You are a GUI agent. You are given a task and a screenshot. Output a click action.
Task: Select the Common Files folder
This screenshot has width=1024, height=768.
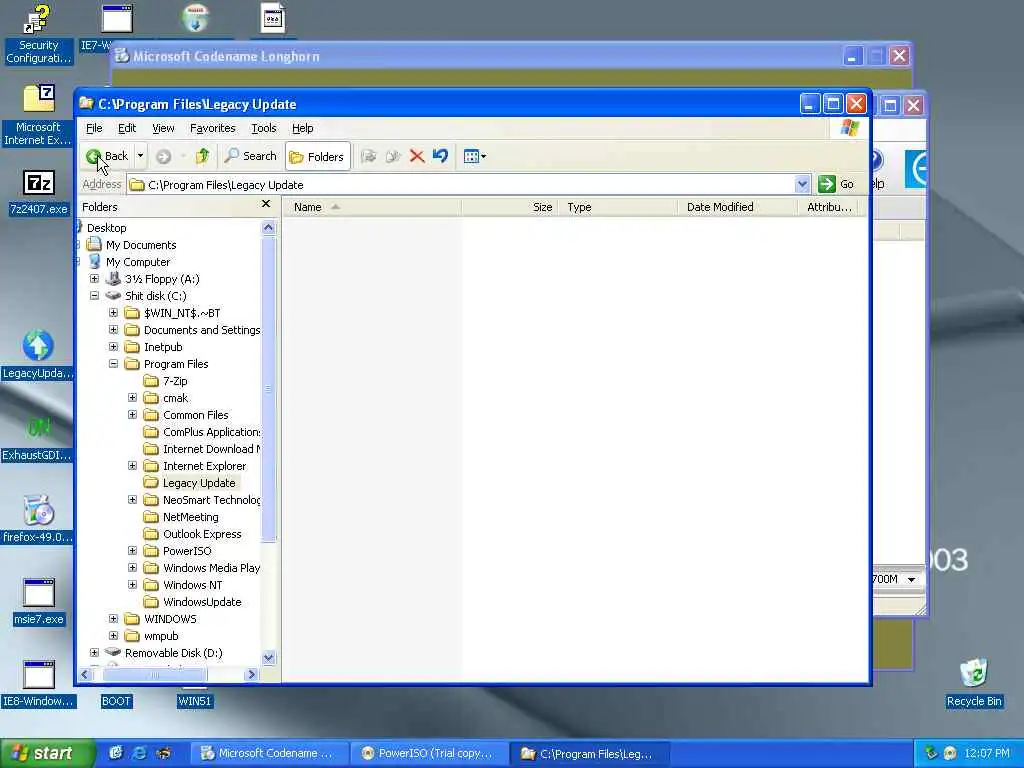195,415
